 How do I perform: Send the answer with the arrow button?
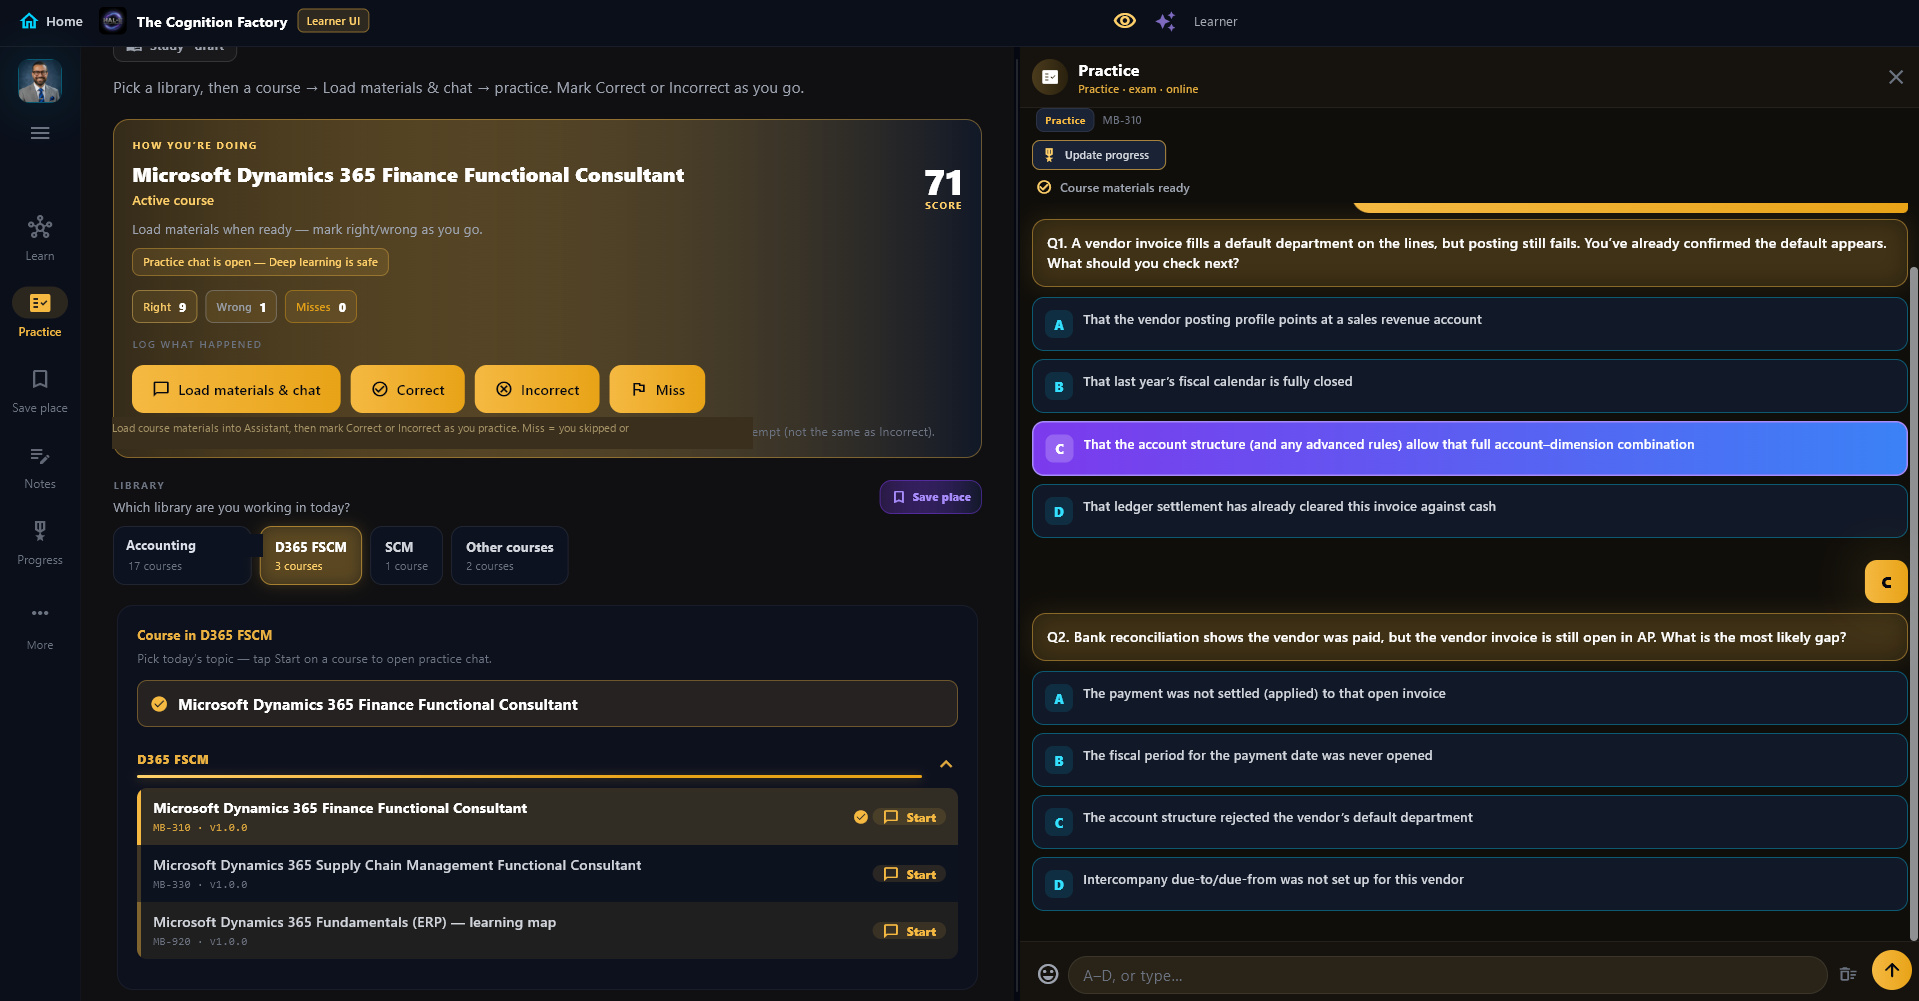point(1891,970)
